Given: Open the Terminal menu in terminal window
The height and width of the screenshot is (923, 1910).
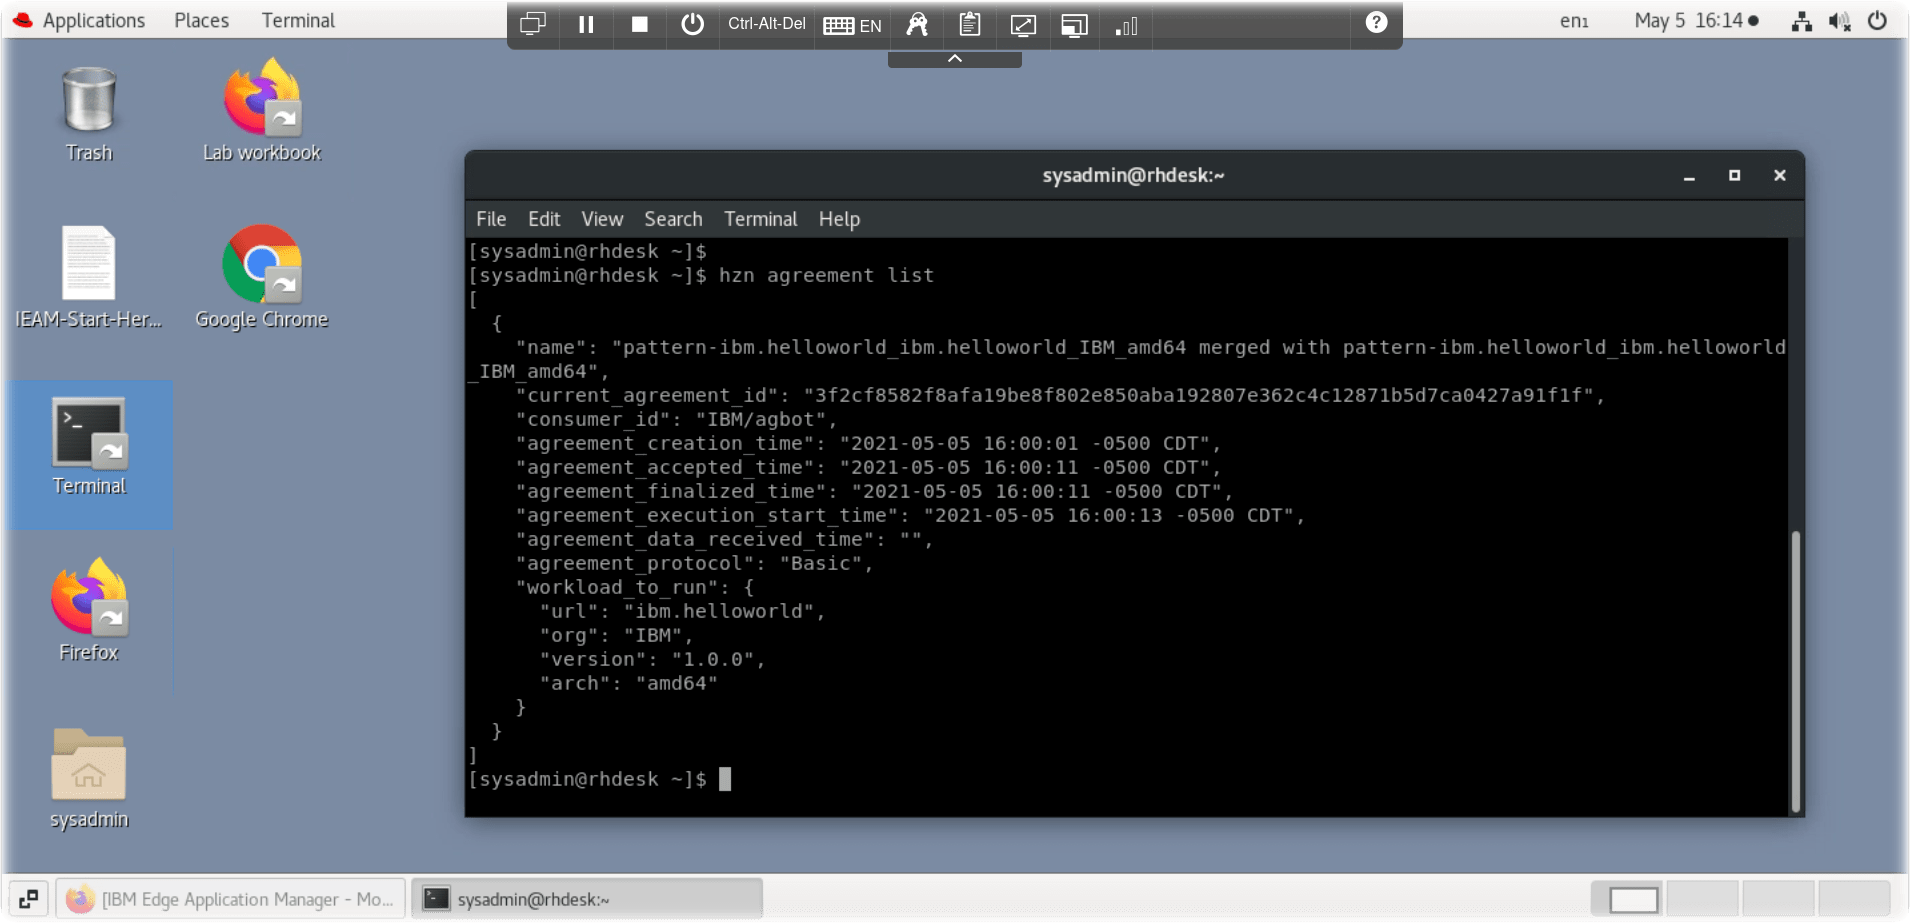Looking at the screenshot, I should click(760, 219).
